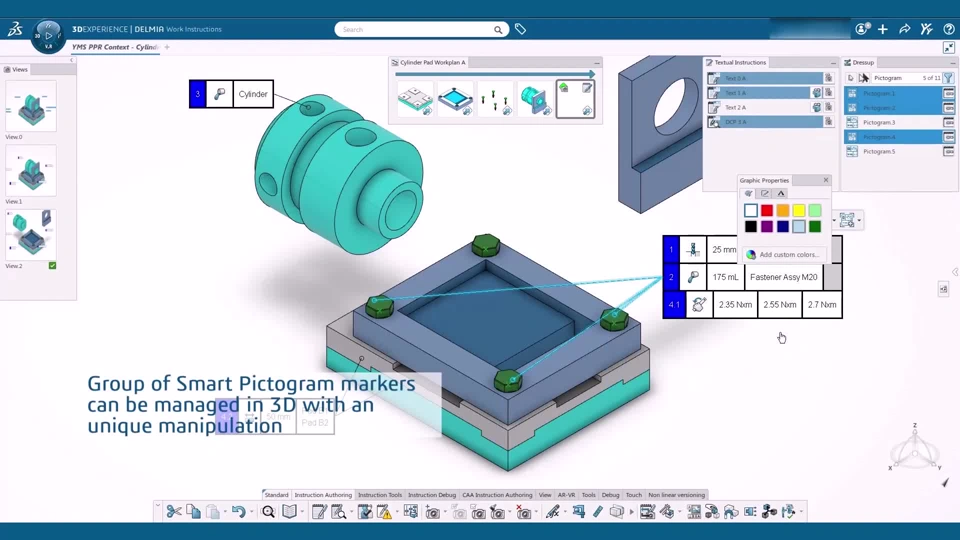Image resolution: width=960 pixels, height=540 pixels.
Task: Toggle the display icon on the Pictogram.4 row
Action: click(948, 137)
